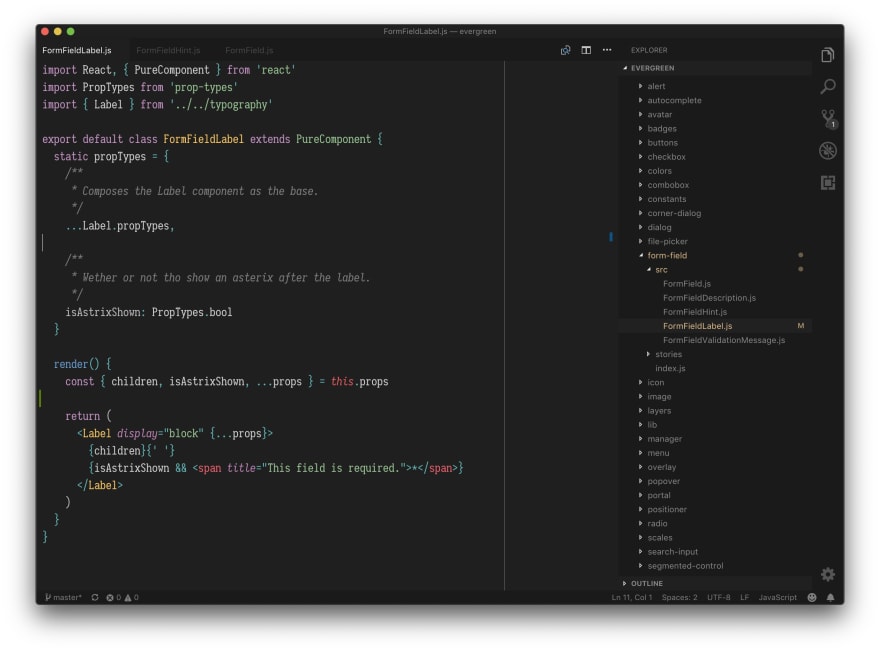Expand the constants folder
880x652 pixels.
(716, 199)
